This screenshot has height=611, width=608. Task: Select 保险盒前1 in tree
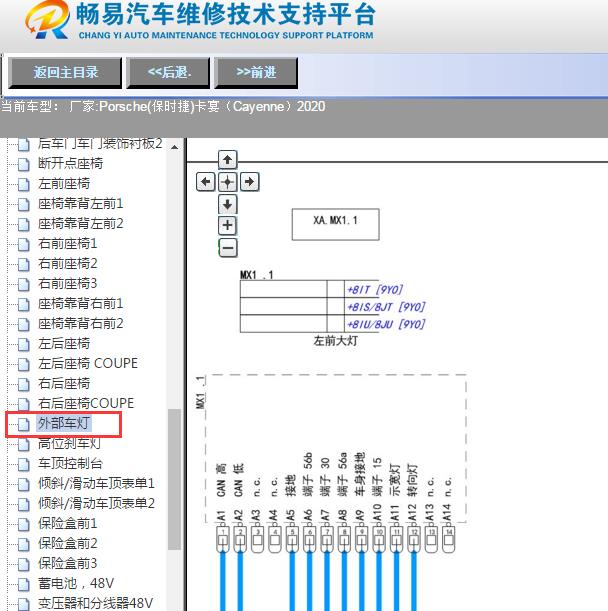click(x=67, y=523)
